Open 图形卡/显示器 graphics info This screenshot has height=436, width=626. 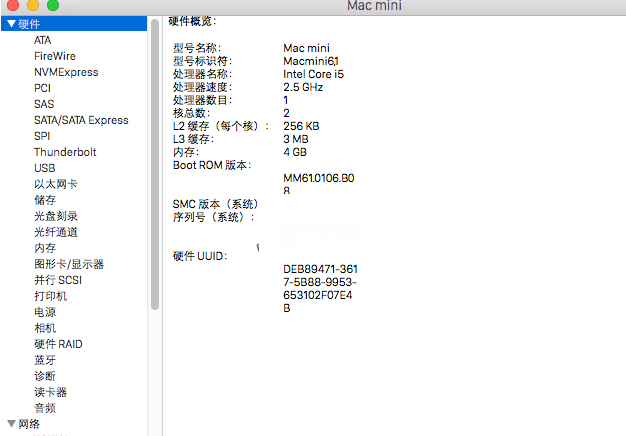(68, 264)
